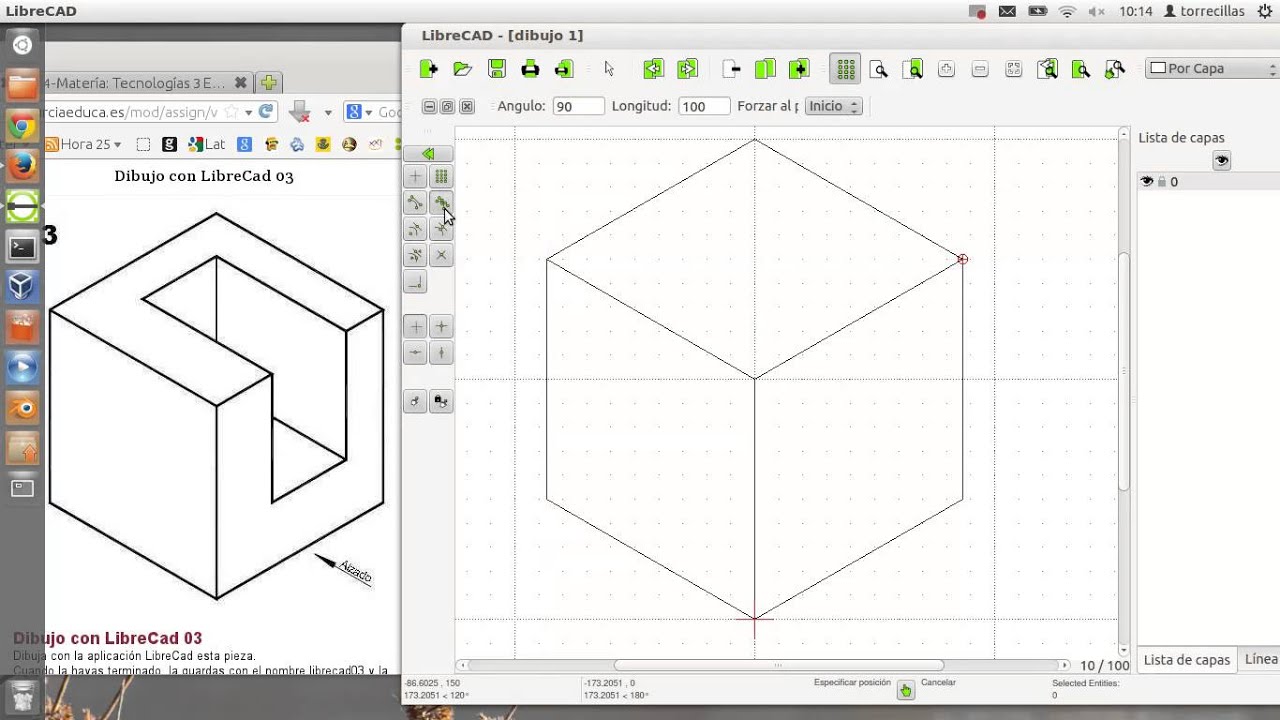The height and width of the screenshot is (720, 1280).
Task: Open Chrome from the Ubuntu launcher
Action: 22,125
